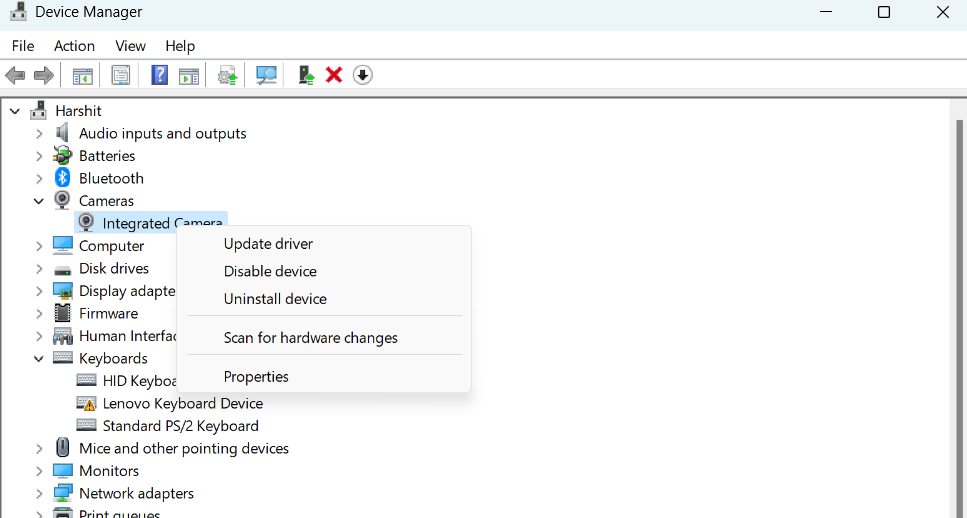
Task: Open the View menu
Action: tap(130, 46)
